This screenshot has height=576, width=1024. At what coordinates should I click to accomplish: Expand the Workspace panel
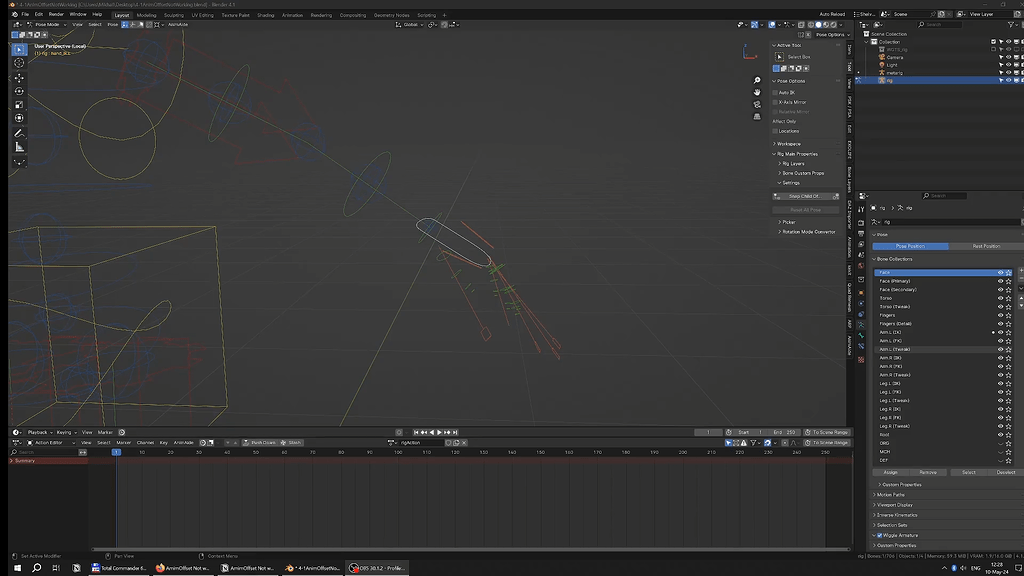788,144
